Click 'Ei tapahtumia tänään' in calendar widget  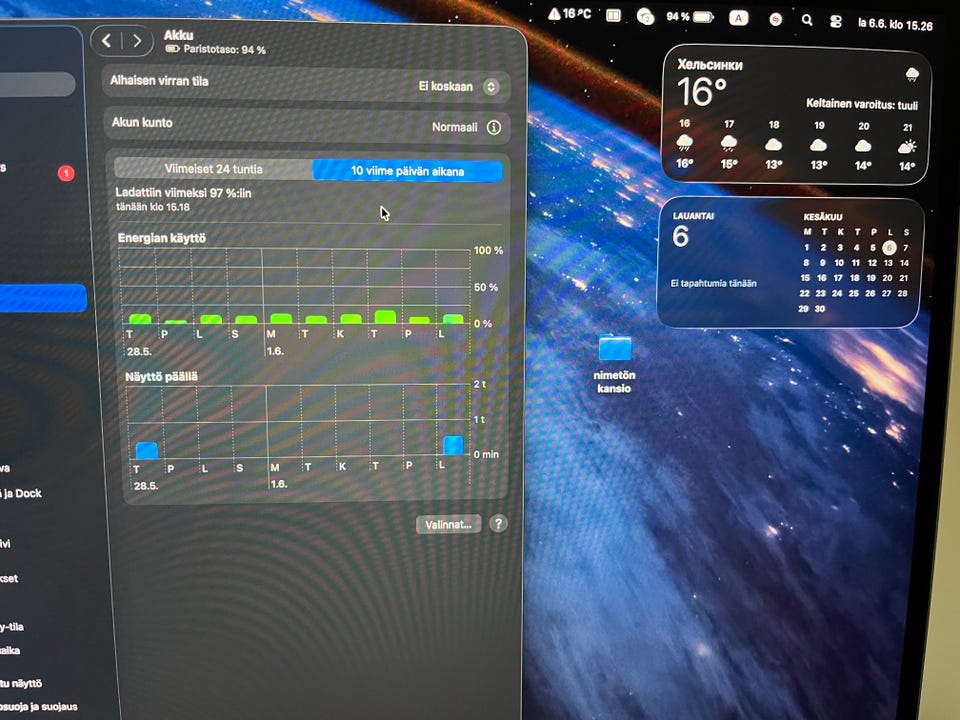[713, 283]
